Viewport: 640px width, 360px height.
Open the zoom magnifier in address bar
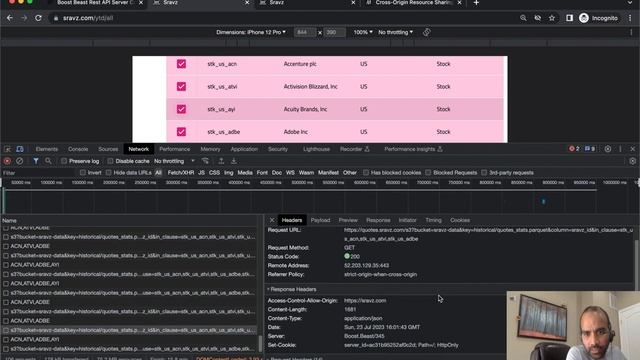[x=523, y=18]
